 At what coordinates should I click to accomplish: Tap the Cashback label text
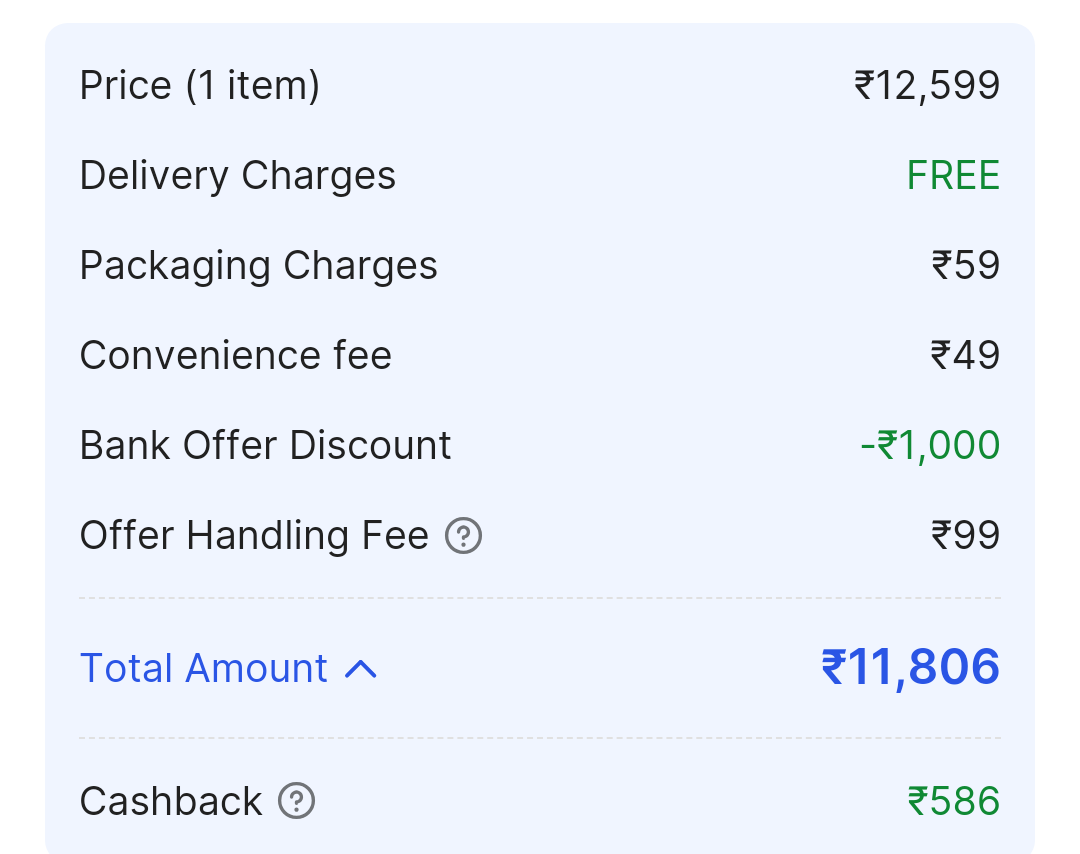pyautogui.click(x=171, y=802)
